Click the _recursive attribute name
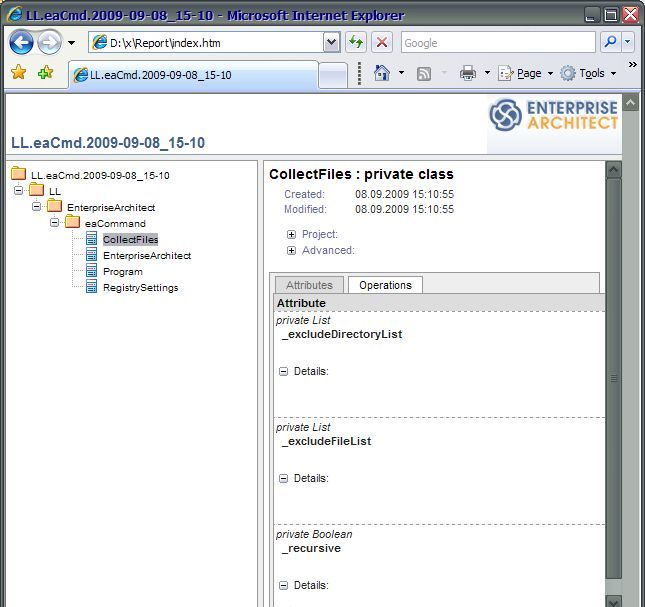 pyautogui.click(x=311, y=548)
